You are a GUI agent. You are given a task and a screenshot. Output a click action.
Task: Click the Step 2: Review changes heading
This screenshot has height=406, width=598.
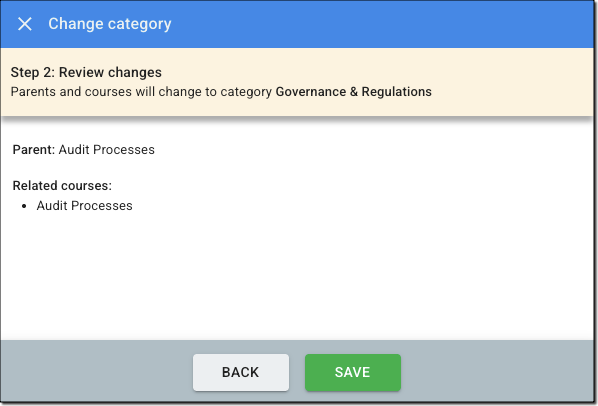pyautogui.click(x=86, y=72)
